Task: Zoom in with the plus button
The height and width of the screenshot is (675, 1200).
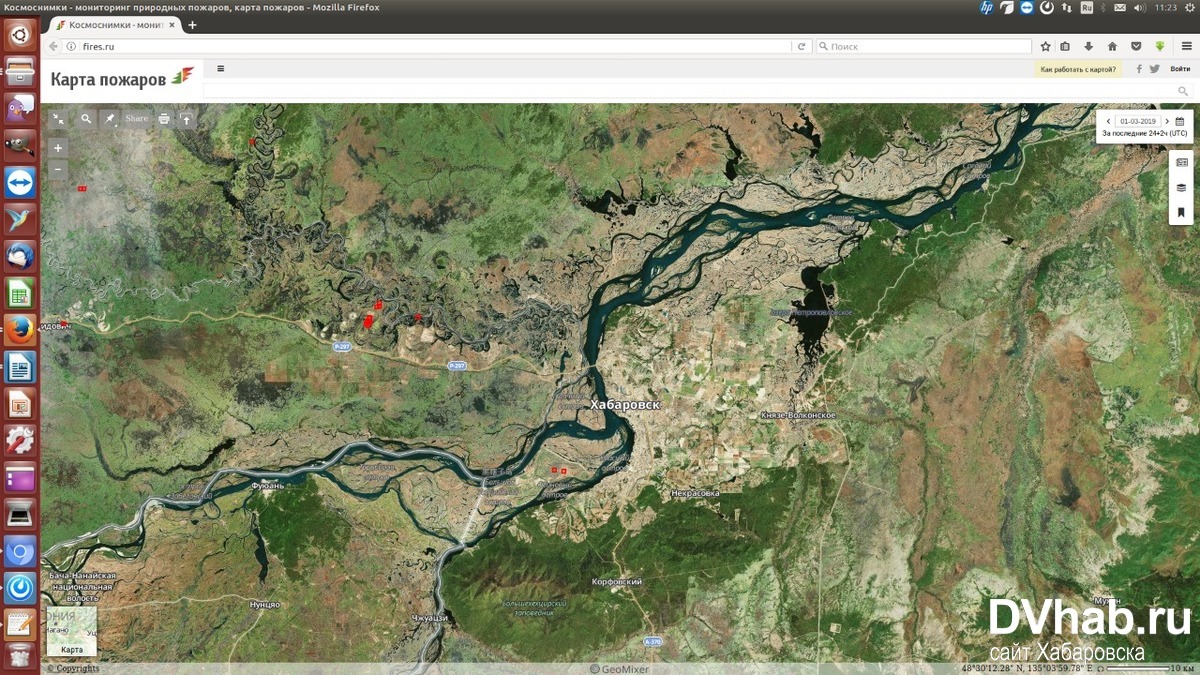Action: tap(58, 148)
